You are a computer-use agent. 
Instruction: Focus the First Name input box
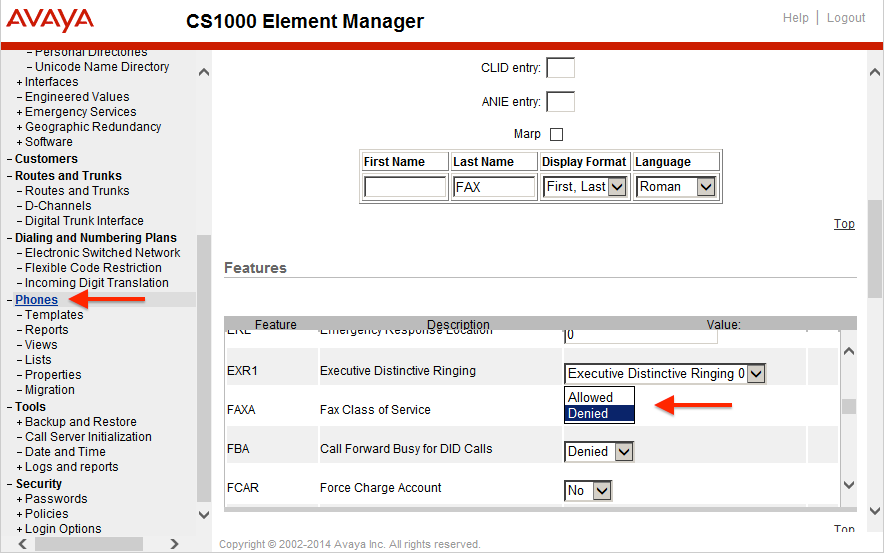[405, 187]
